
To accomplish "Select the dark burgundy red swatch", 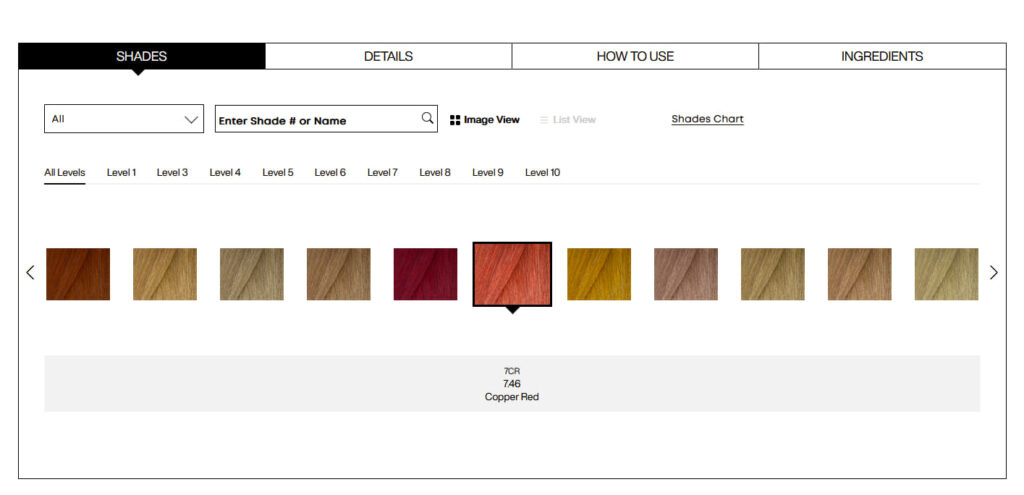I will pos(425,274).
